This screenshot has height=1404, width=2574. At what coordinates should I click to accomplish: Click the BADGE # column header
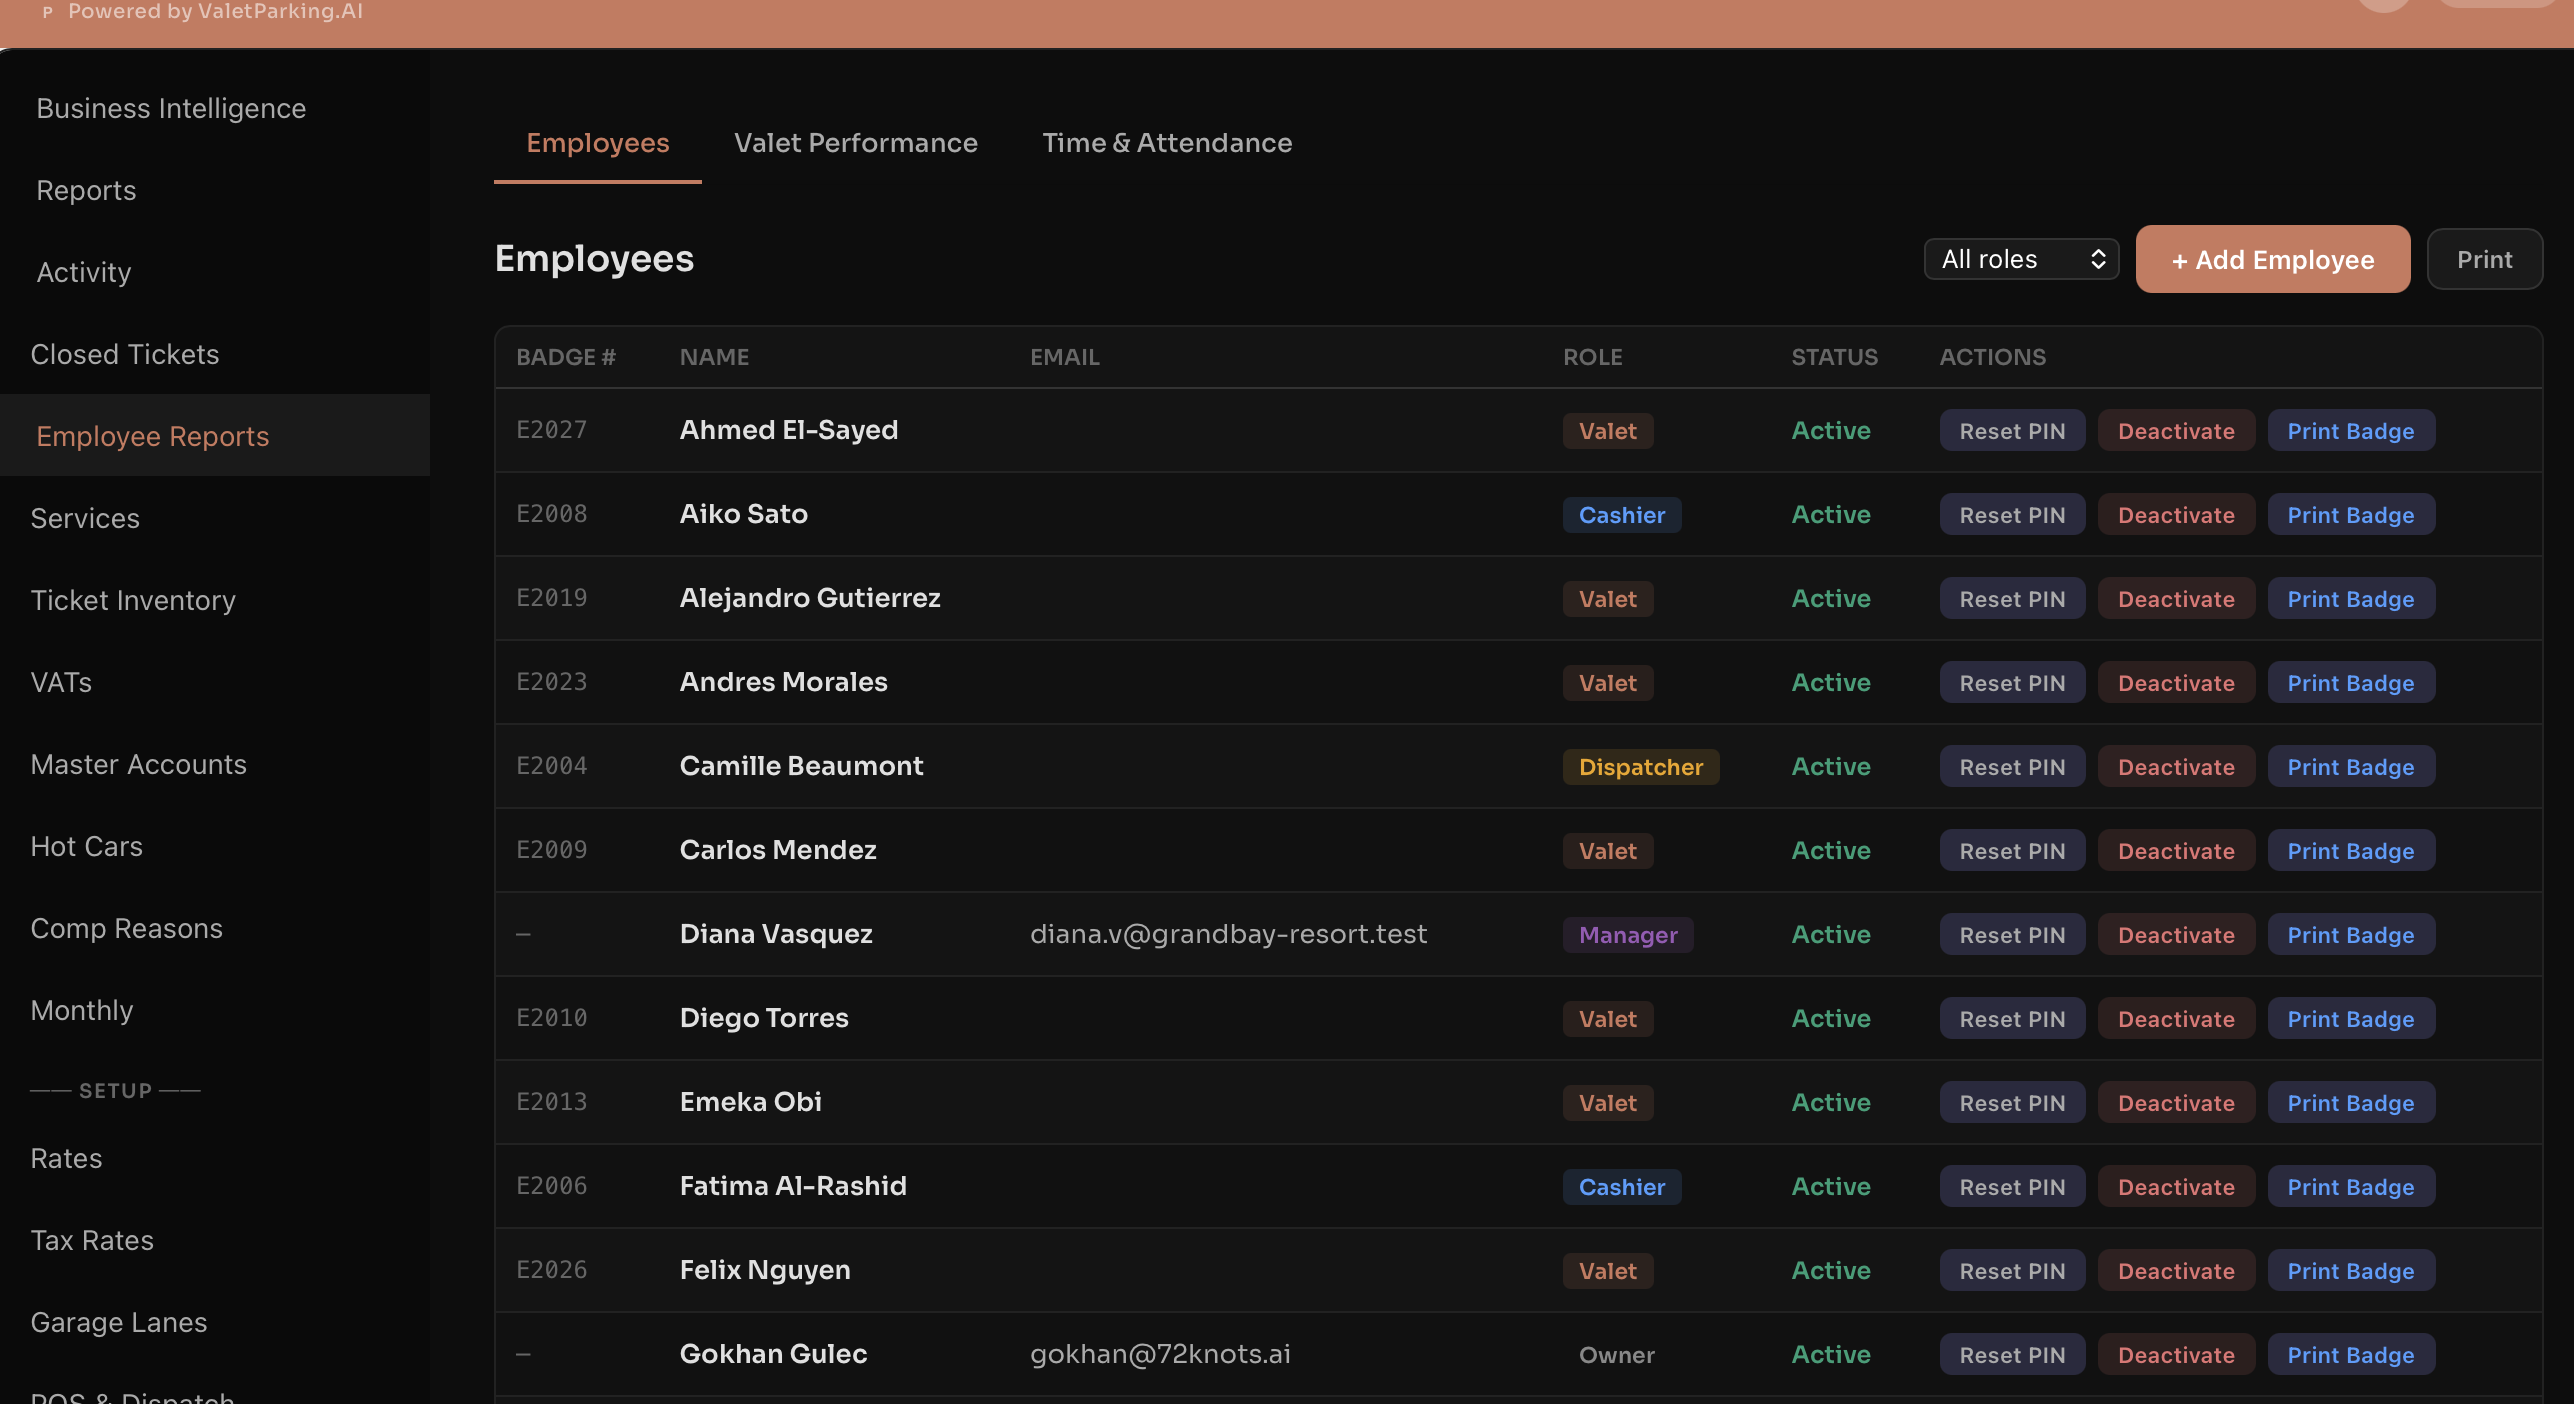566,357
